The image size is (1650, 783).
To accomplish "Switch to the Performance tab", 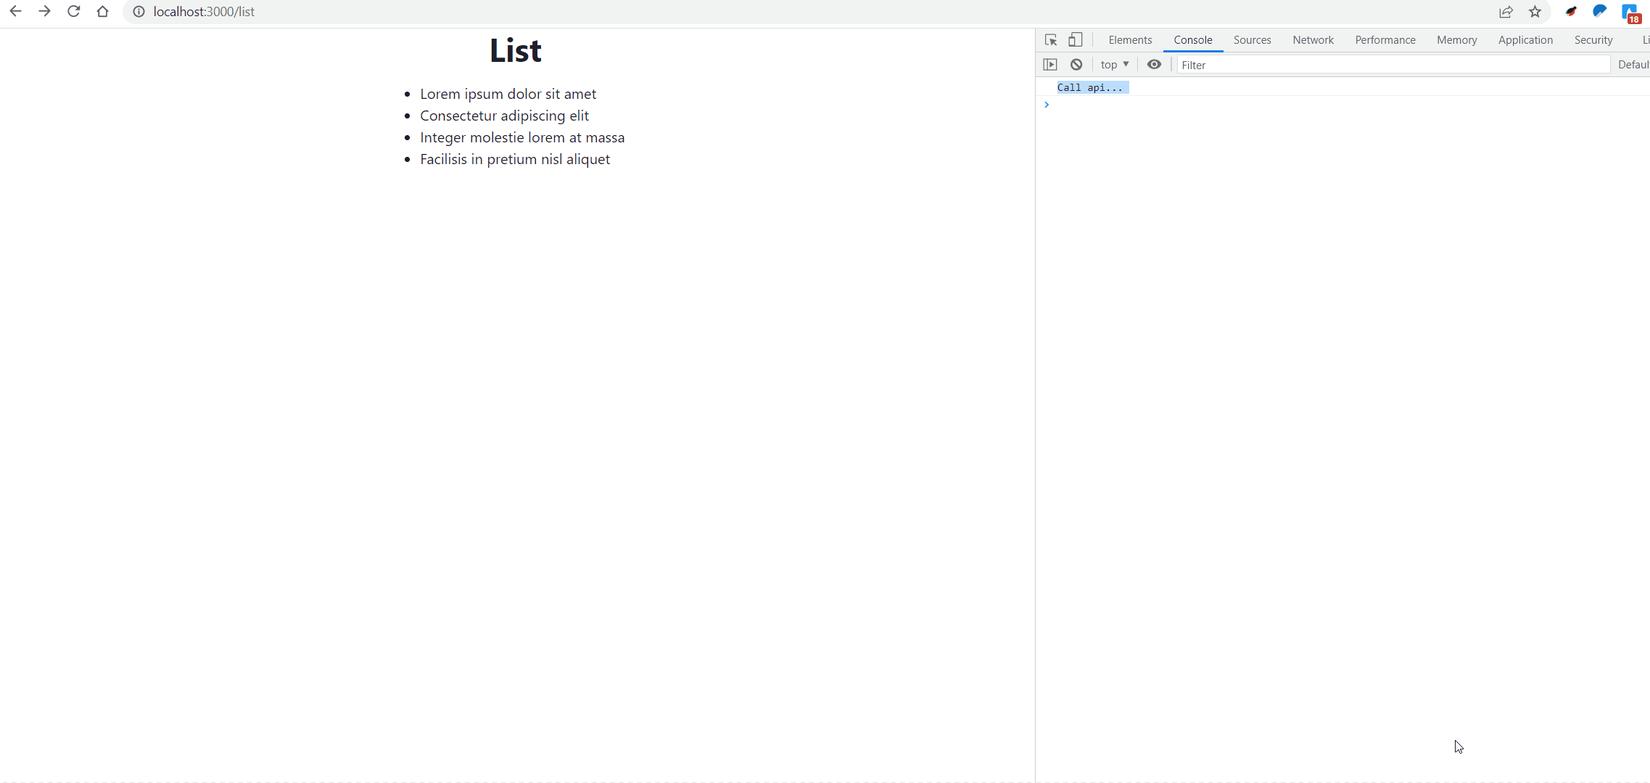I will tap(1385, 40).
